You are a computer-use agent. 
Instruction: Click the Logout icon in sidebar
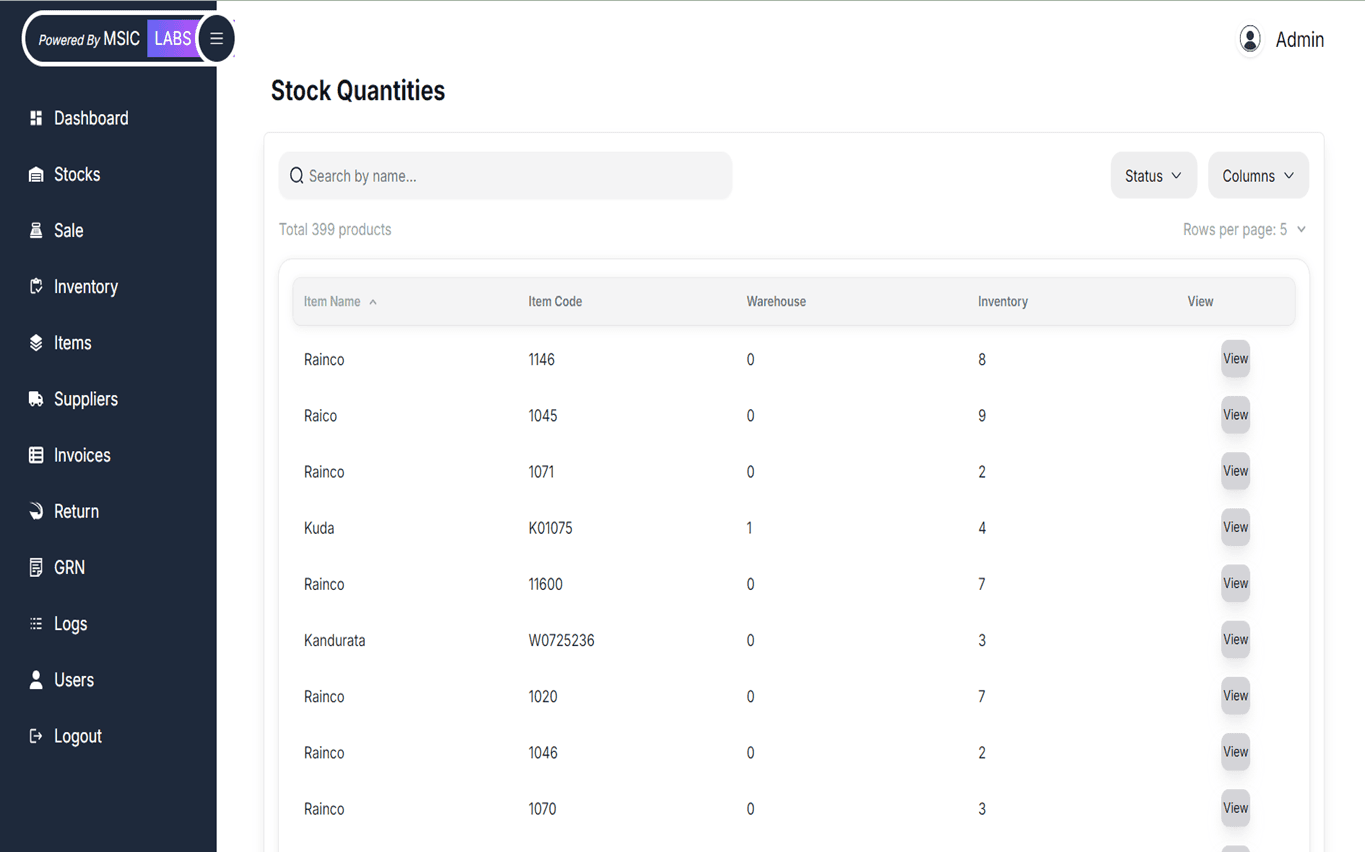coord(36,736)
